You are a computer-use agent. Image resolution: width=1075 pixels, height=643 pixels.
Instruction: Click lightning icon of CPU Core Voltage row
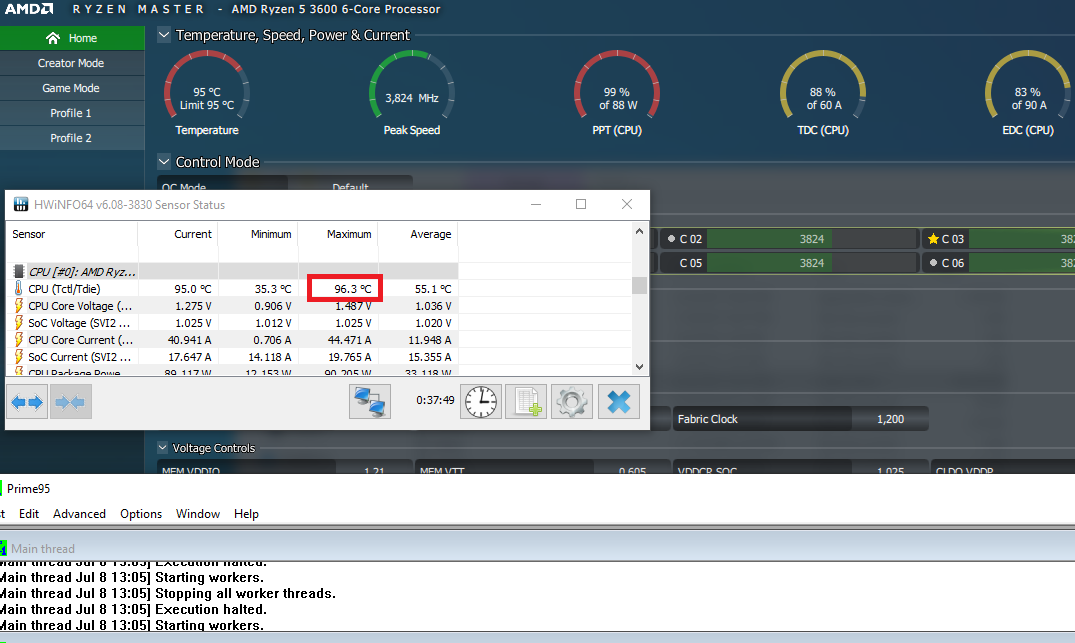tap(19, 306)
